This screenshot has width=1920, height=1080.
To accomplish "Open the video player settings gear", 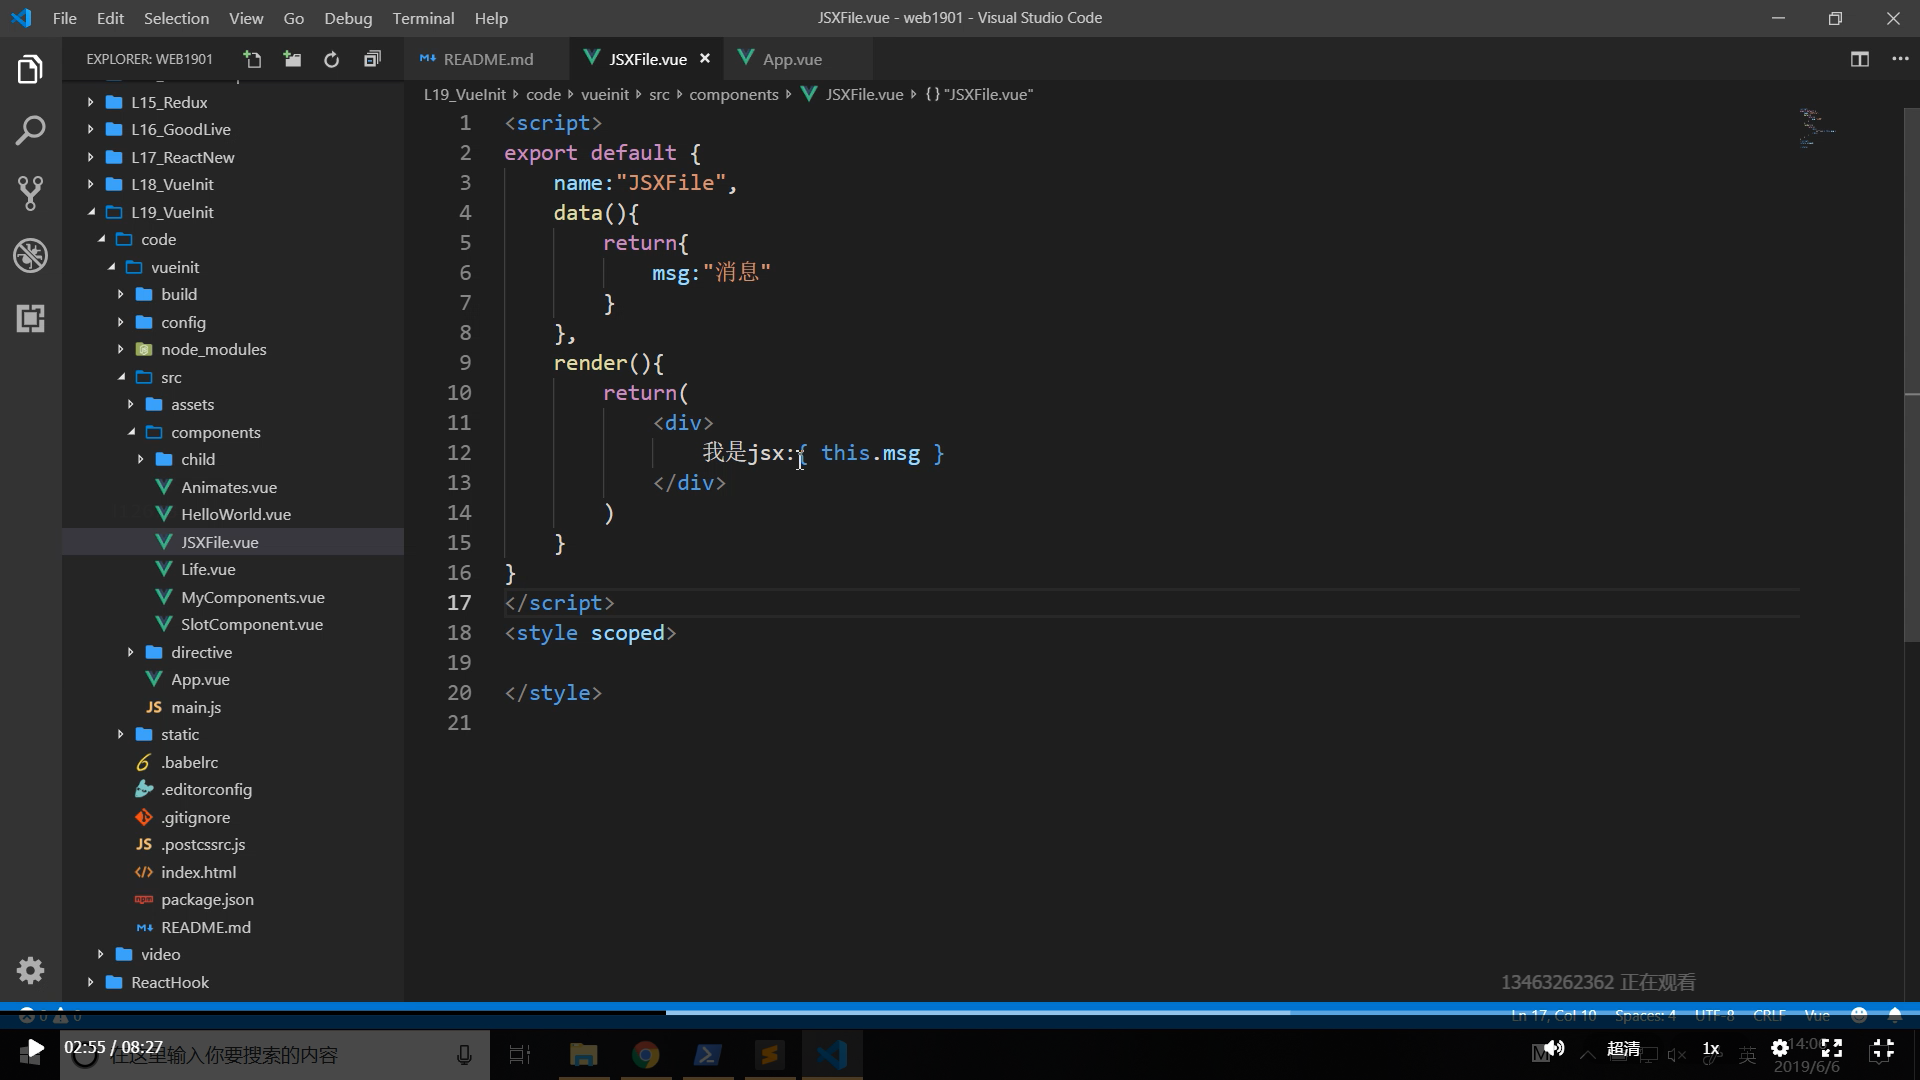I will tap(1780, 1048).
